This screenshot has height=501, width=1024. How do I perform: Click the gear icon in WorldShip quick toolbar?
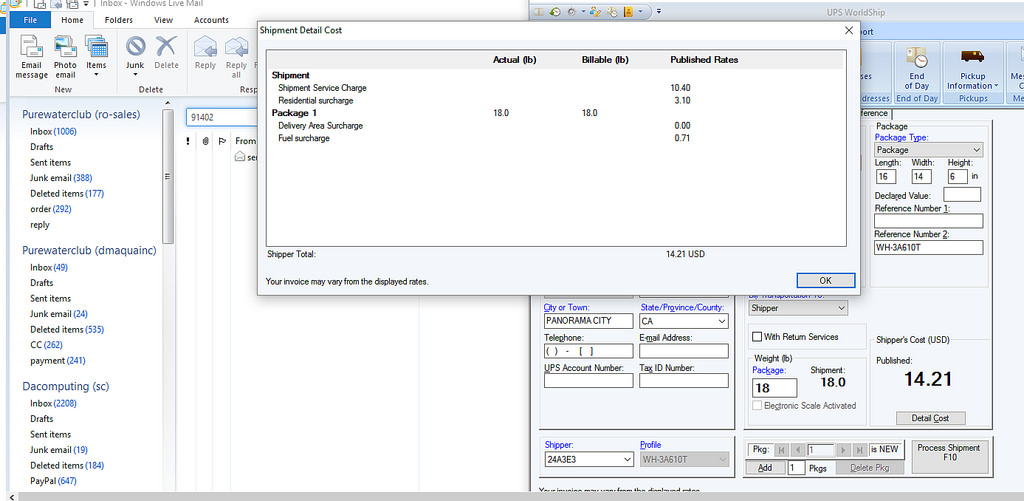point(572,11)
